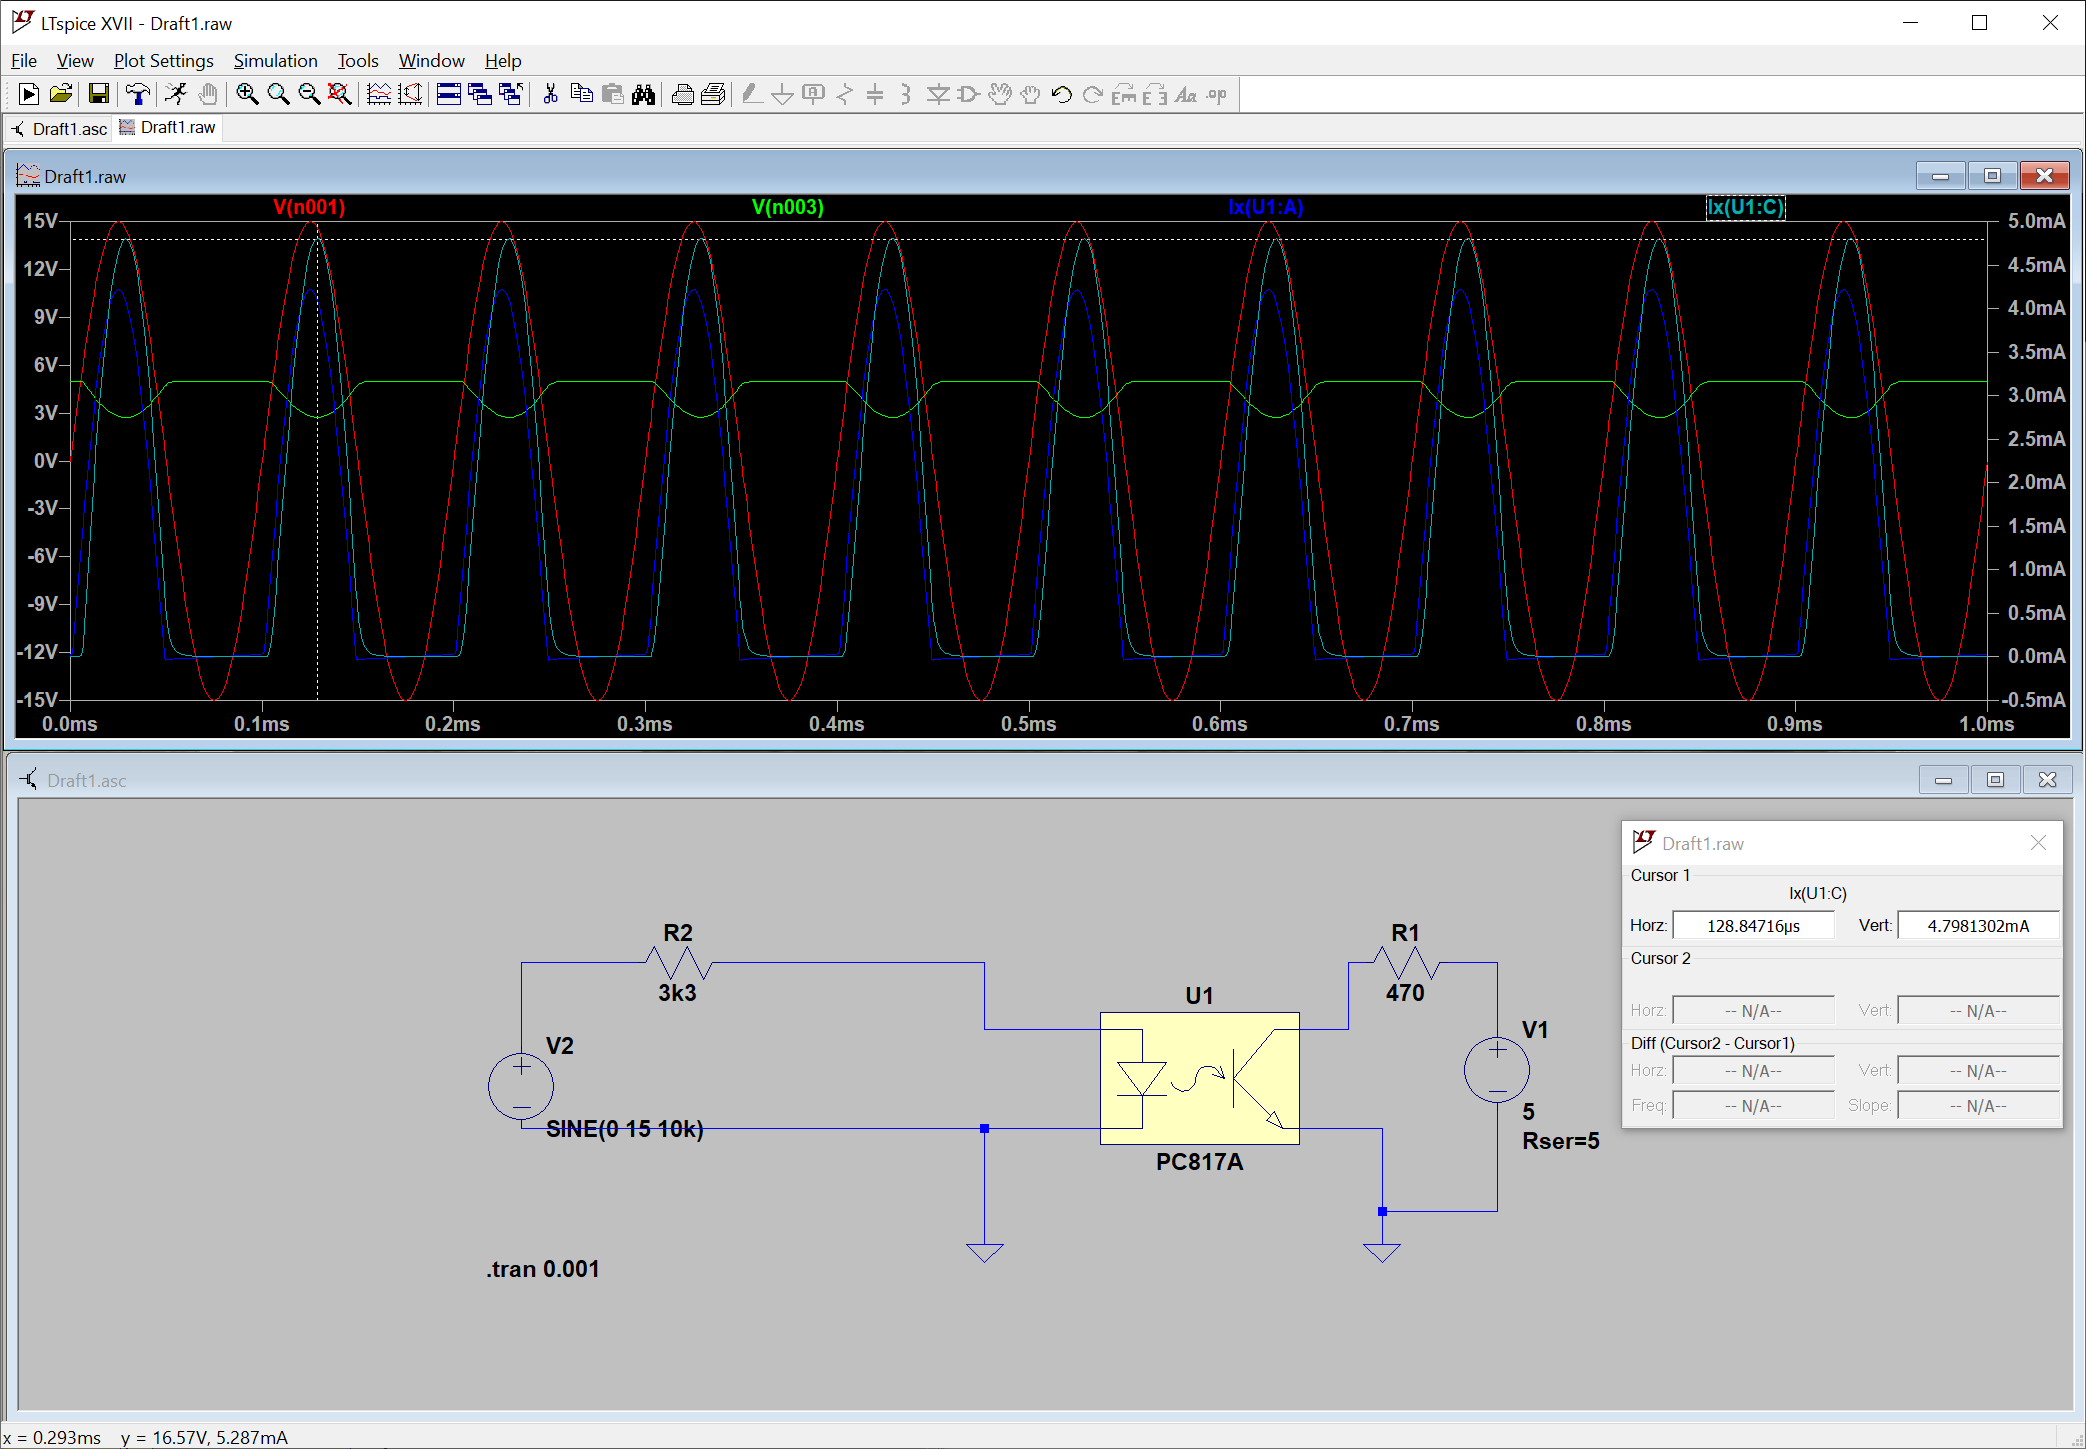Screen dimensions: 2086x1449
Task: Click voltage source V1 symbol
Action: click(1497, 1070)
